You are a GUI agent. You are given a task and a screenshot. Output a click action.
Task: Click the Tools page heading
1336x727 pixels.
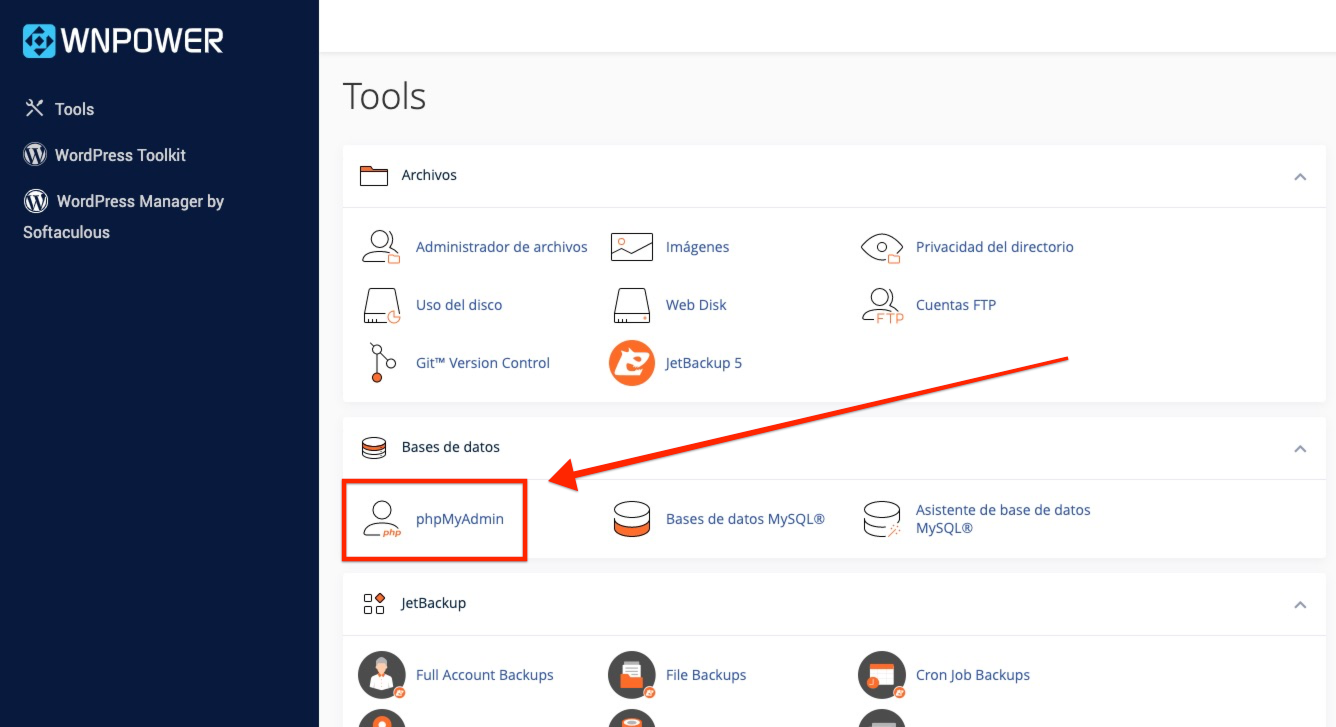[384, 97]
